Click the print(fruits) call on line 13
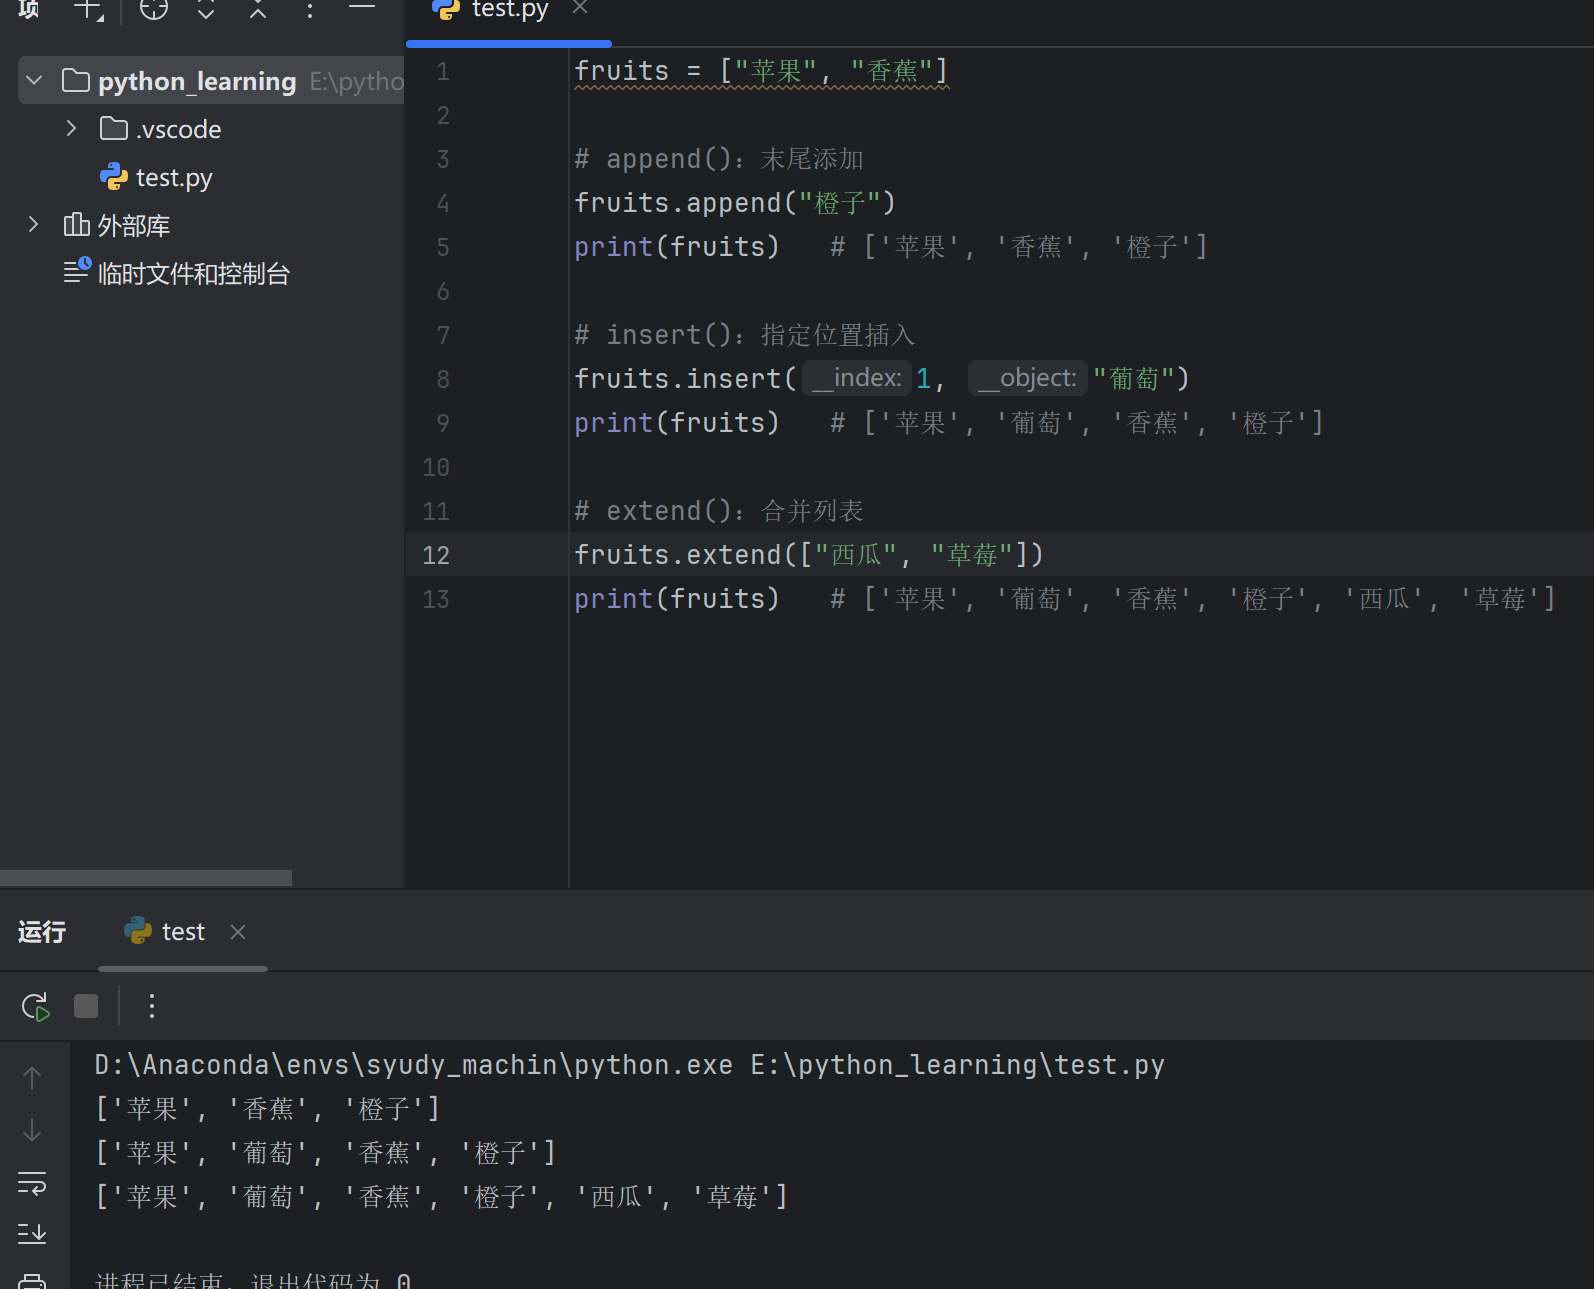This screenshot has height=1289, width=1594. click(676, 599)
